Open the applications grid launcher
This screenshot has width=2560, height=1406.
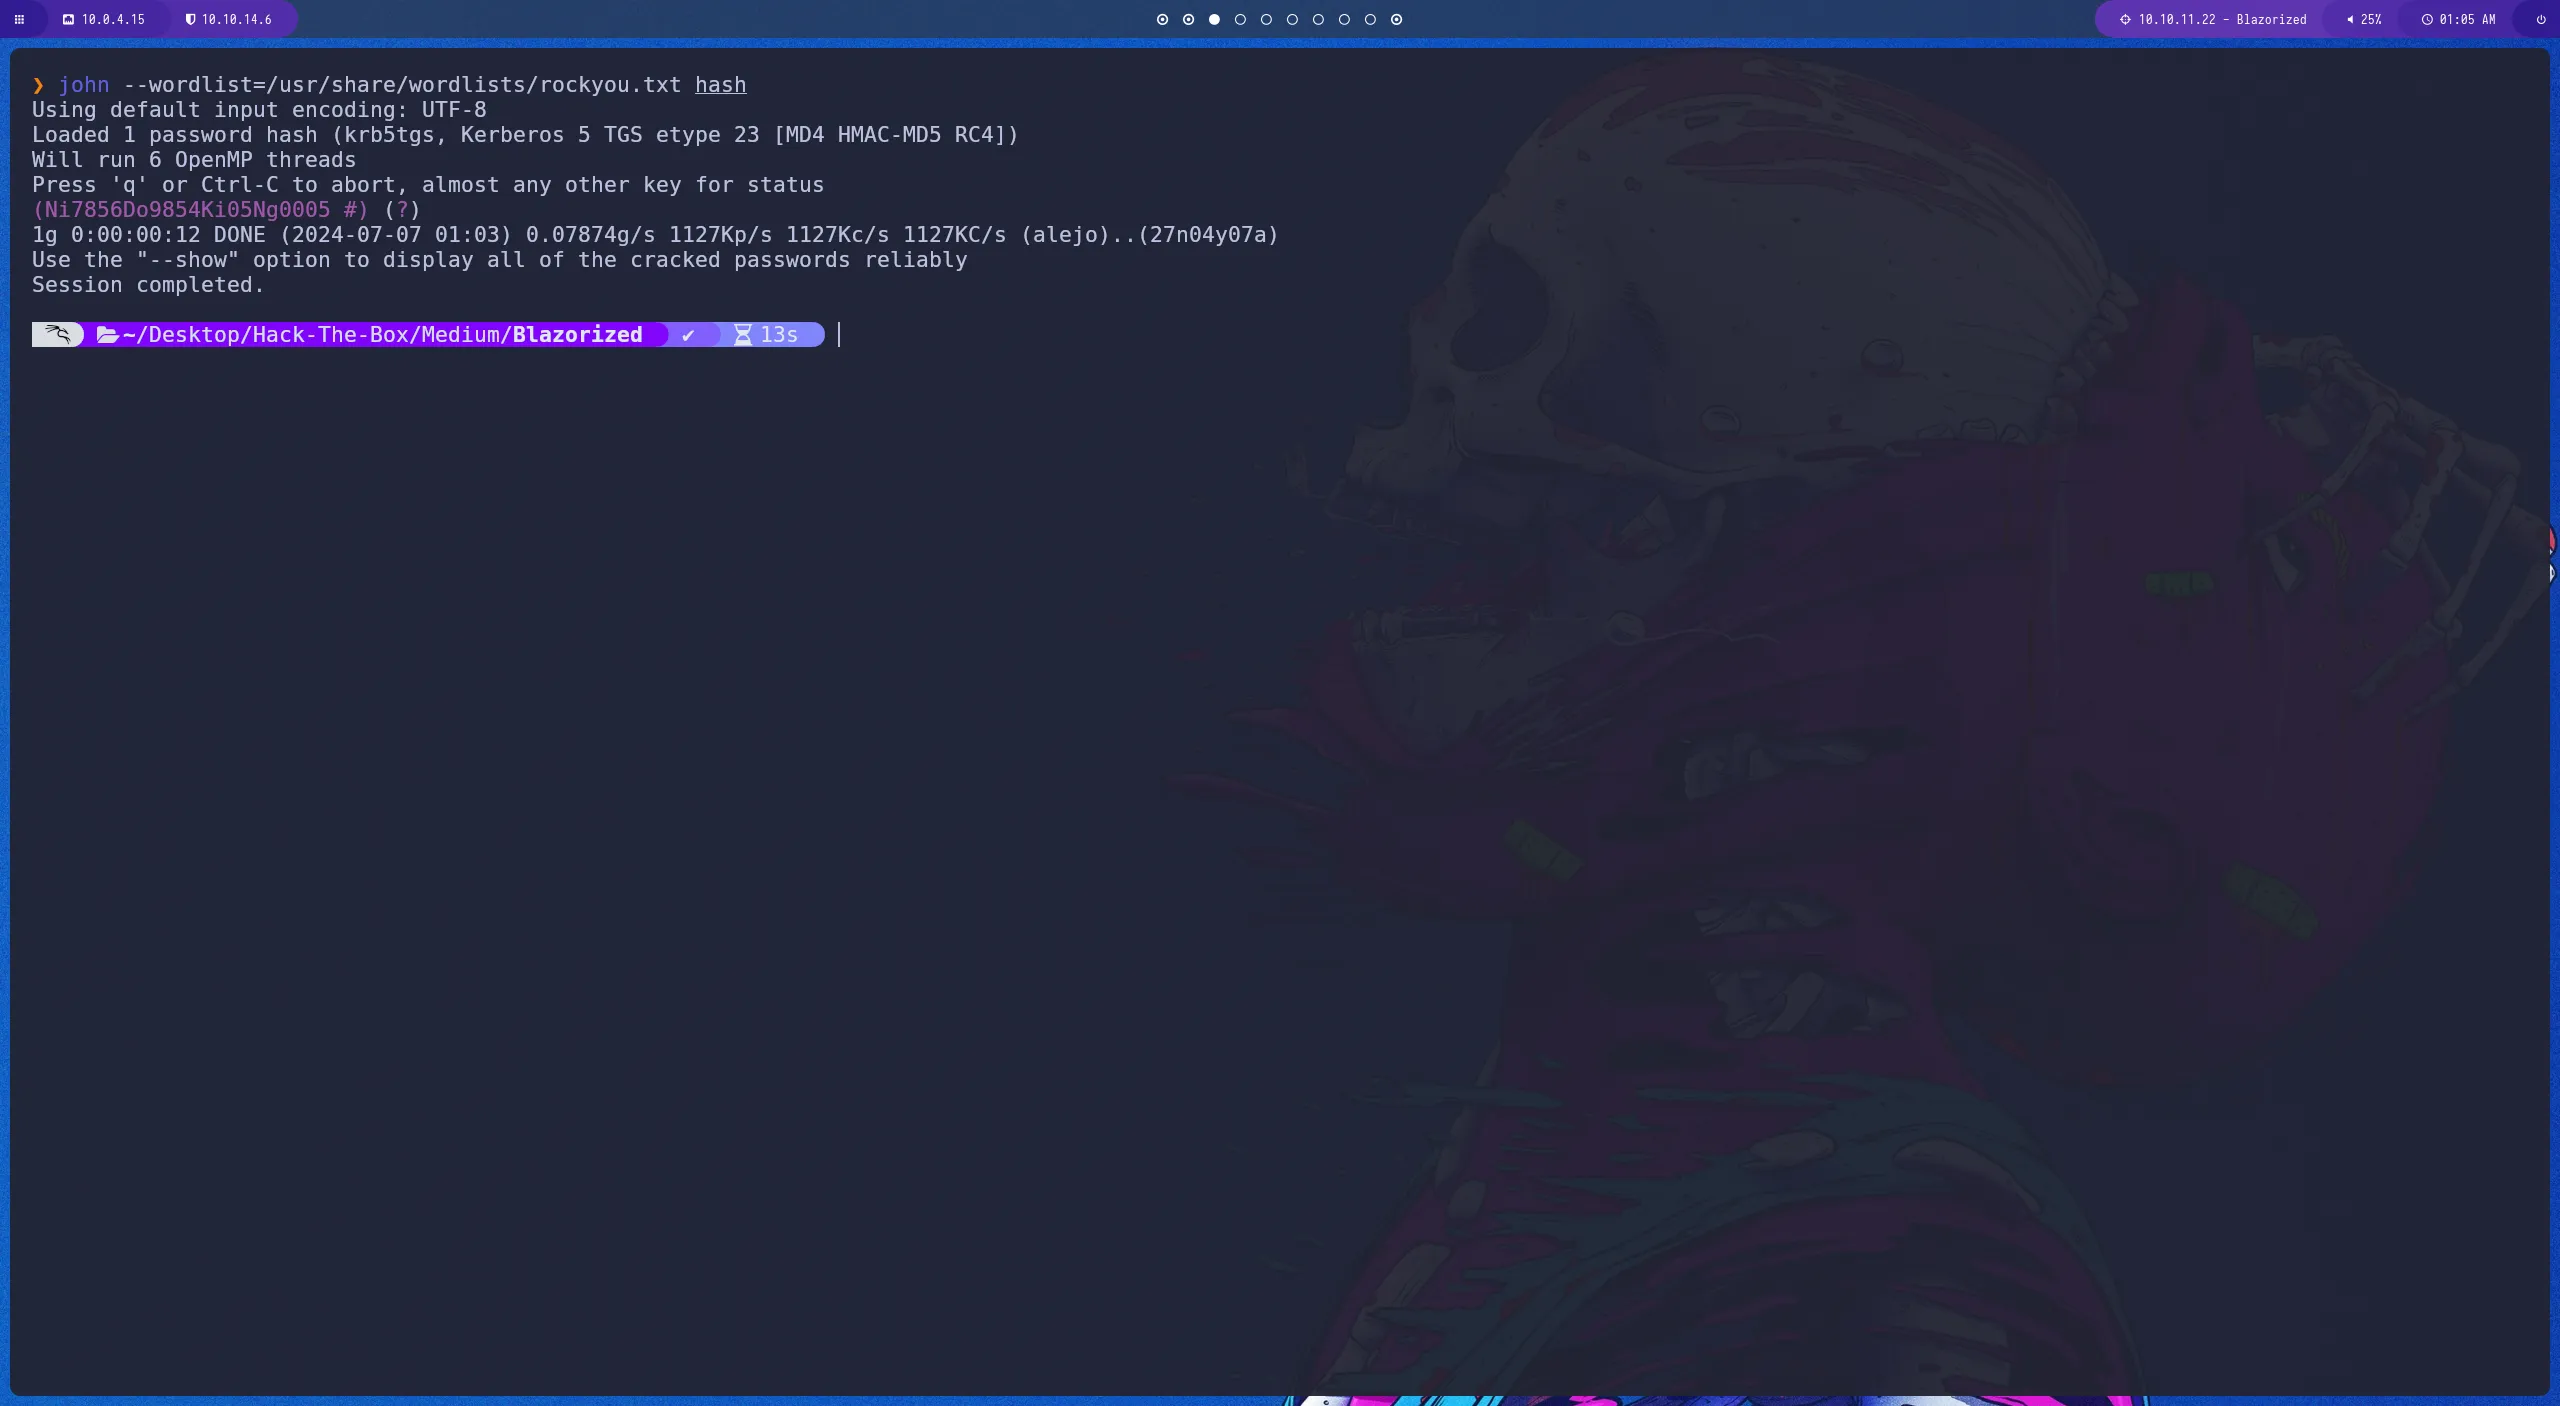[x=20, y=19]
